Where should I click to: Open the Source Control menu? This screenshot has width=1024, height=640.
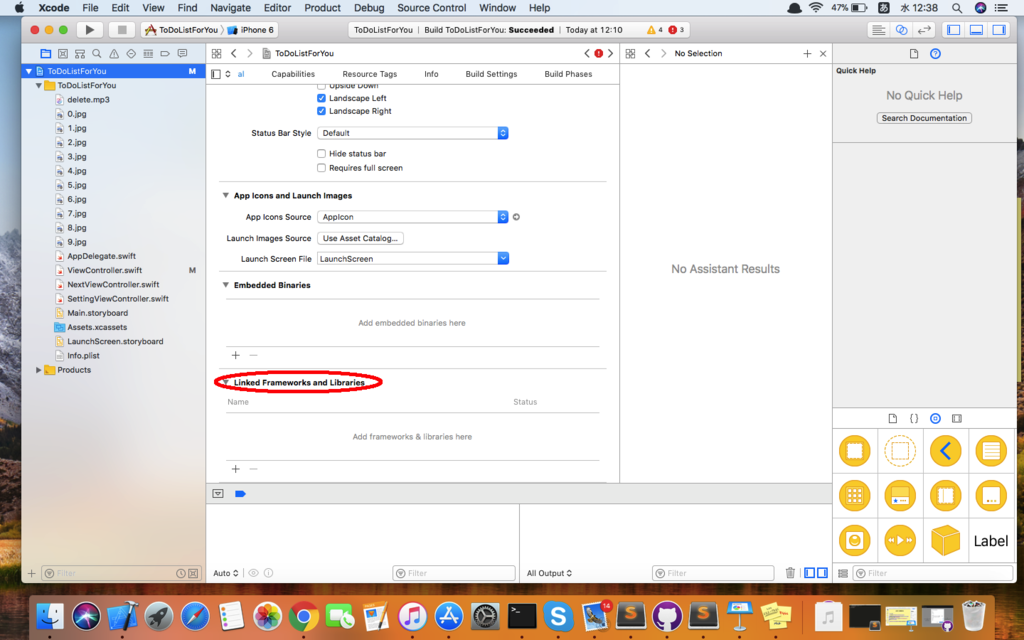pos(432,8)
